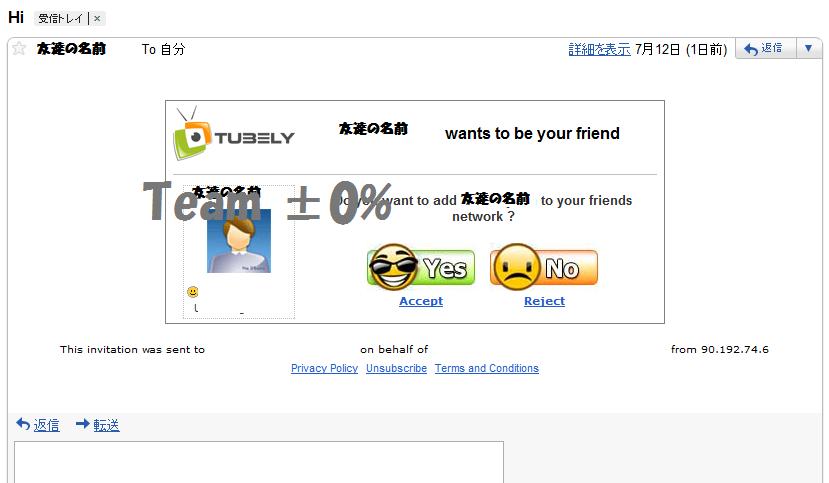829x483 pixels.
Task: Follow the Reject link
Action: (544, 301)
